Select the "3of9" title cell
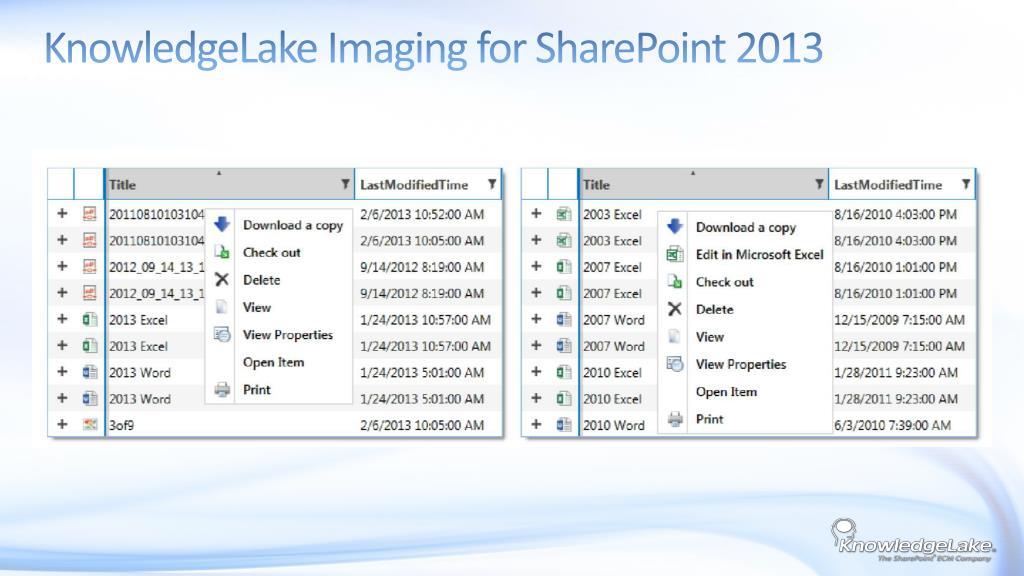Viewport: 1024px width, 576px height. point(121,425)
